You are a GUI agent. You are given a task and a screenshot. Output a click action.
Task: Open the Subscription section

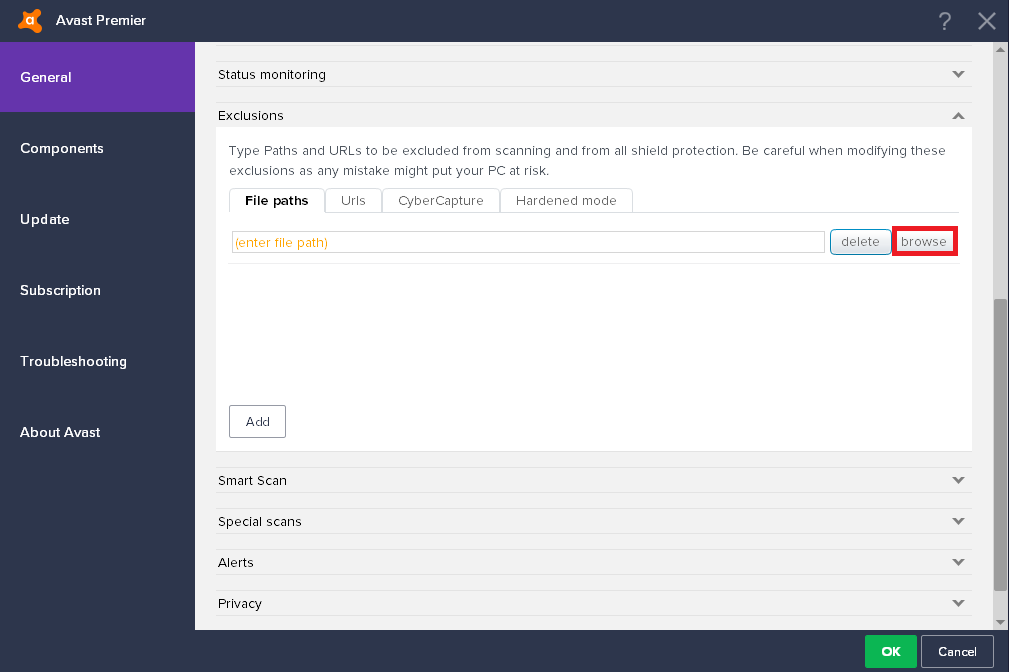point(97,290)
